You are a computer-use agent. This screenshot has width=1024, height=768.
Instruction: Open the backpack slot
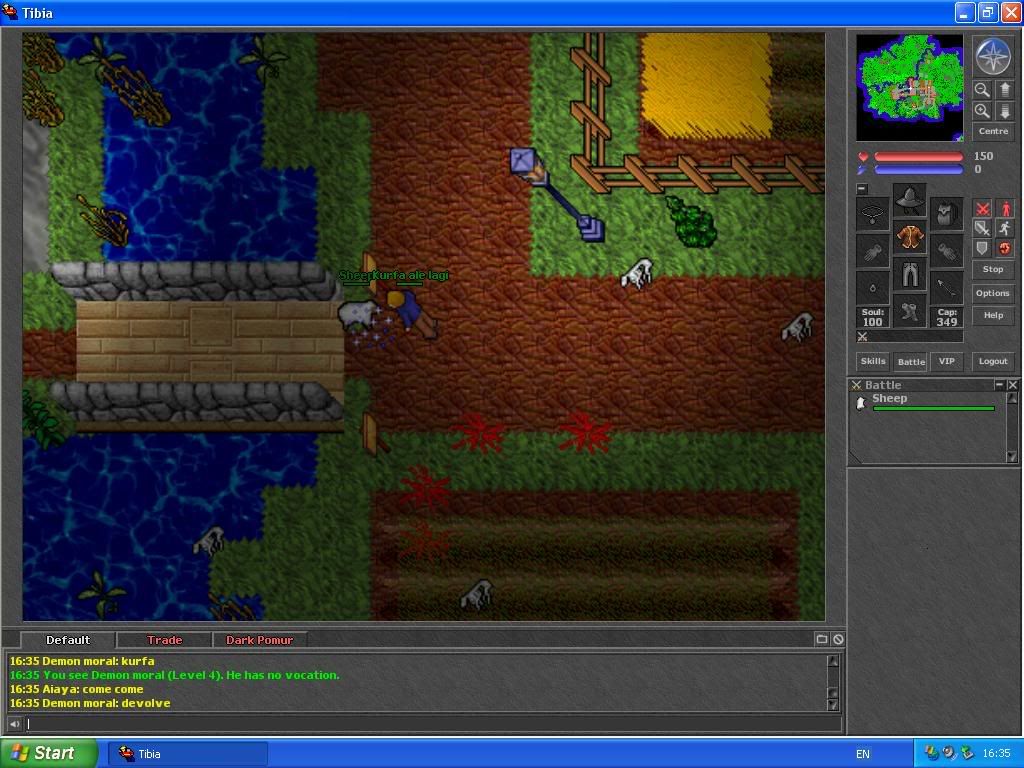pyautogui.click(x=946, y=214)
